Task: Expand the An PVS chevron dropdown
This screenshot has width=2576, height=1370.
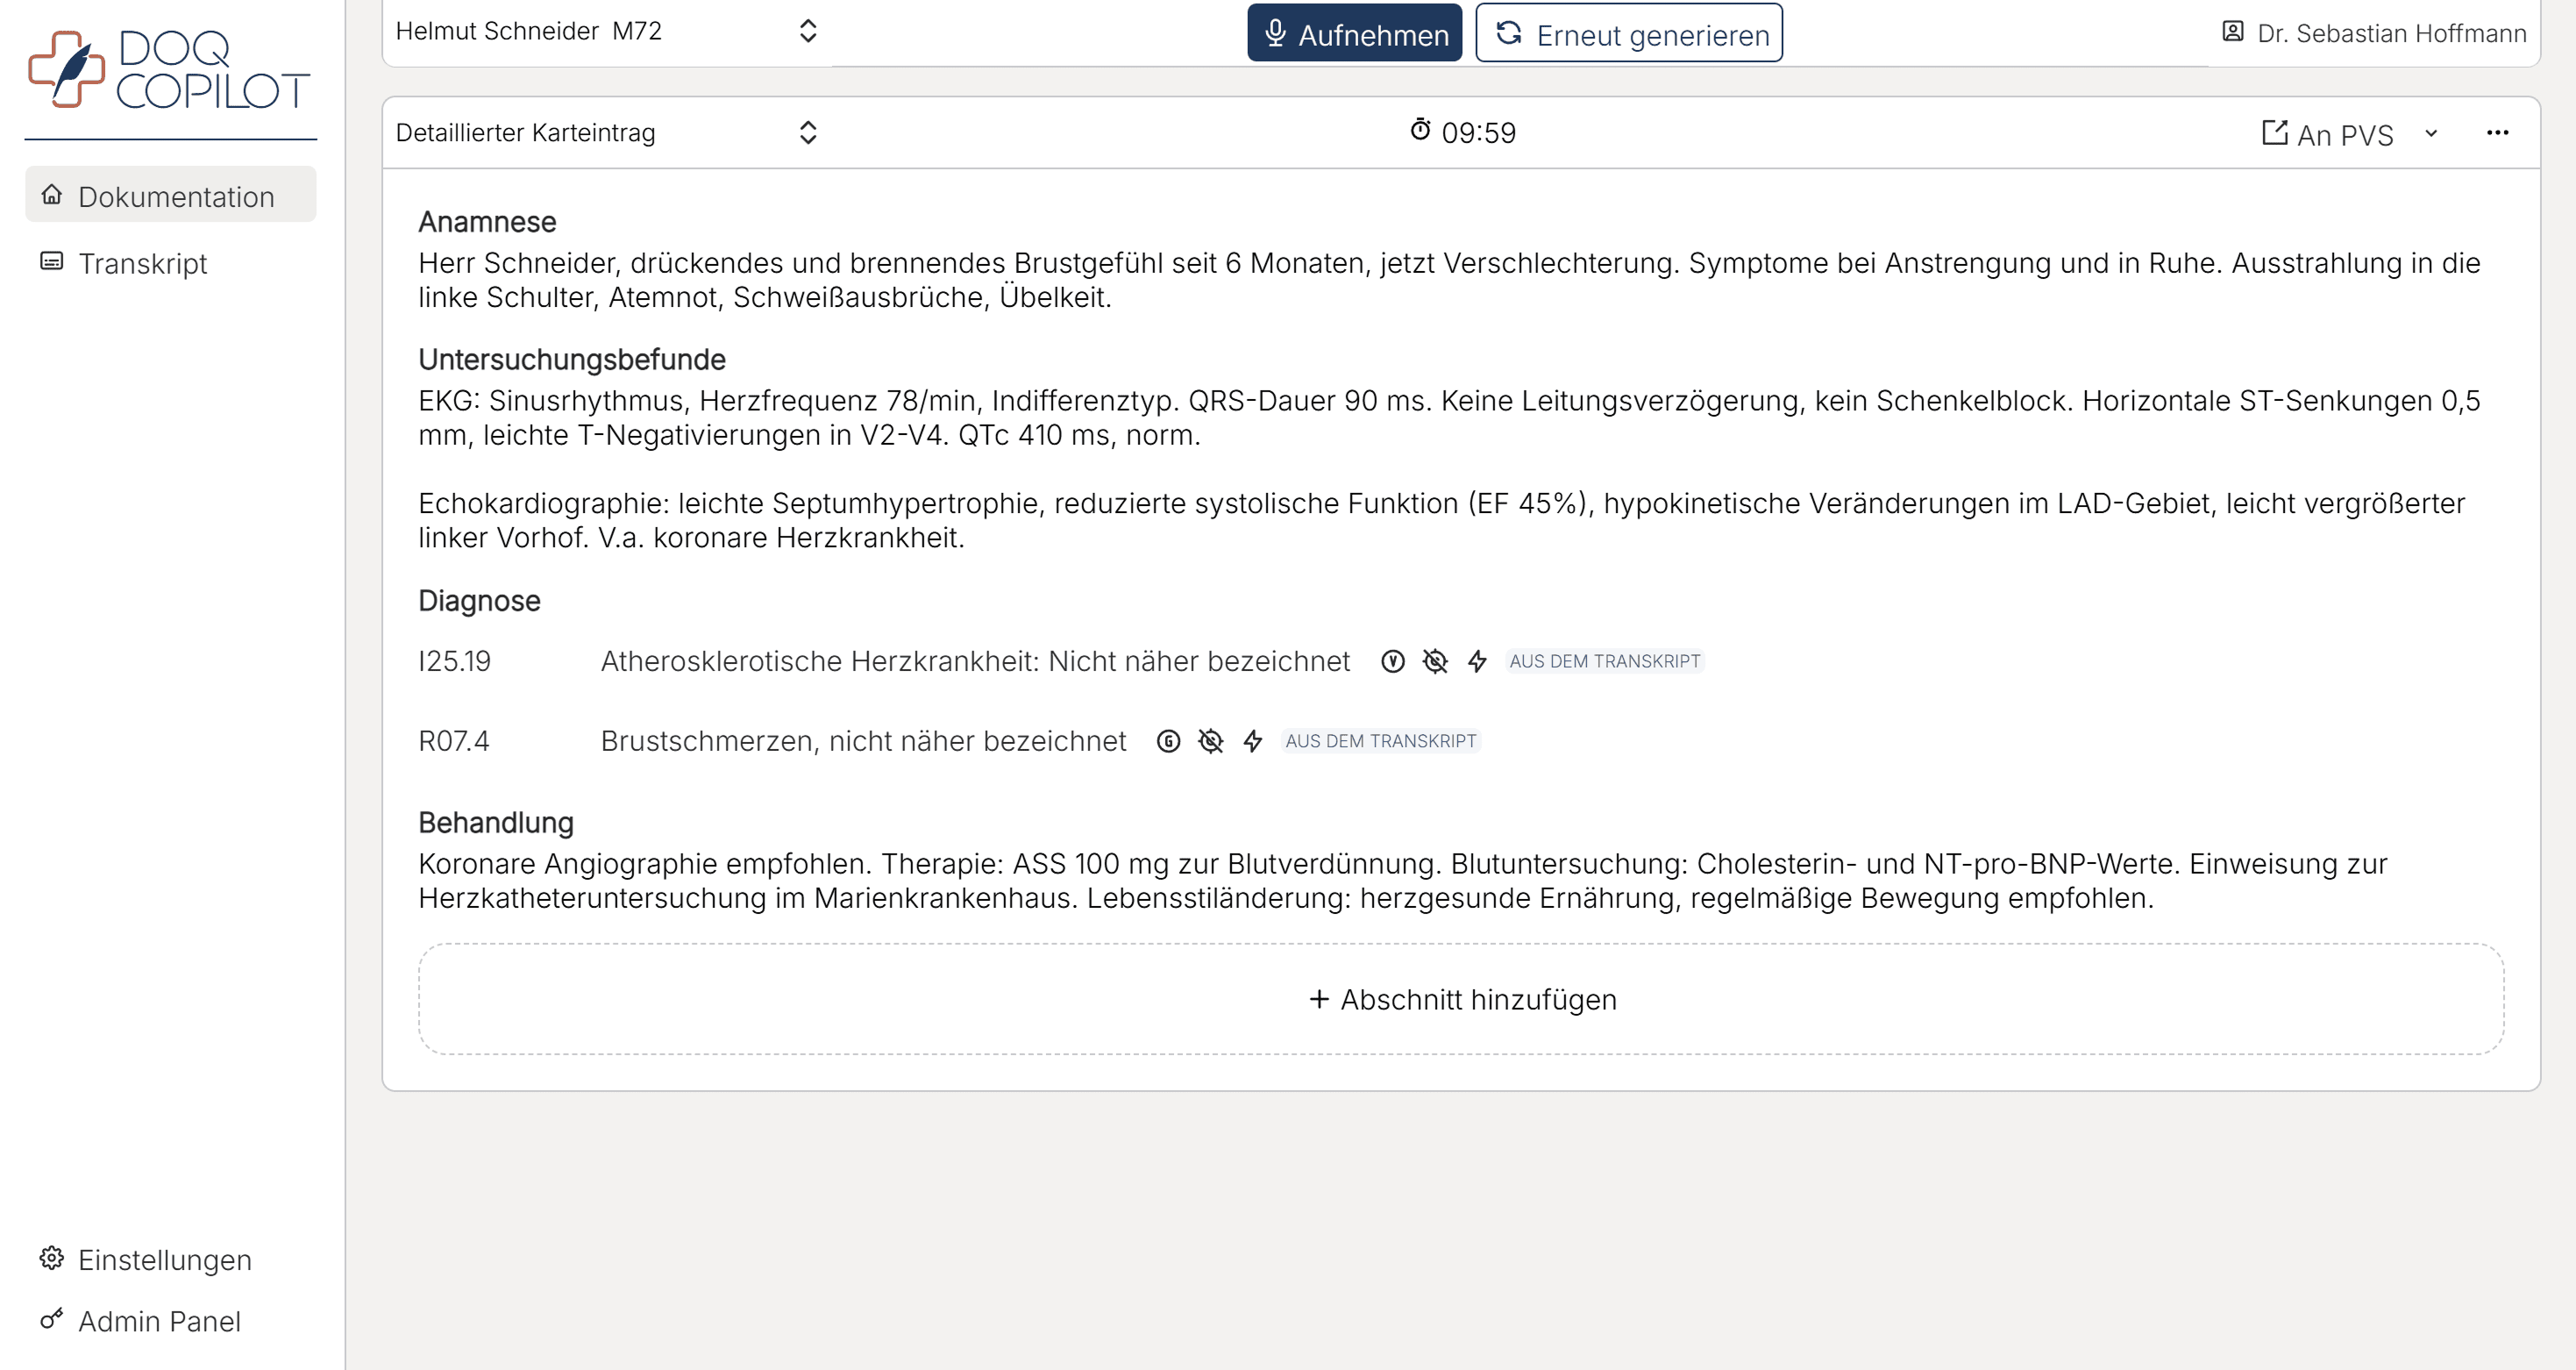Action: [2431, 133]
